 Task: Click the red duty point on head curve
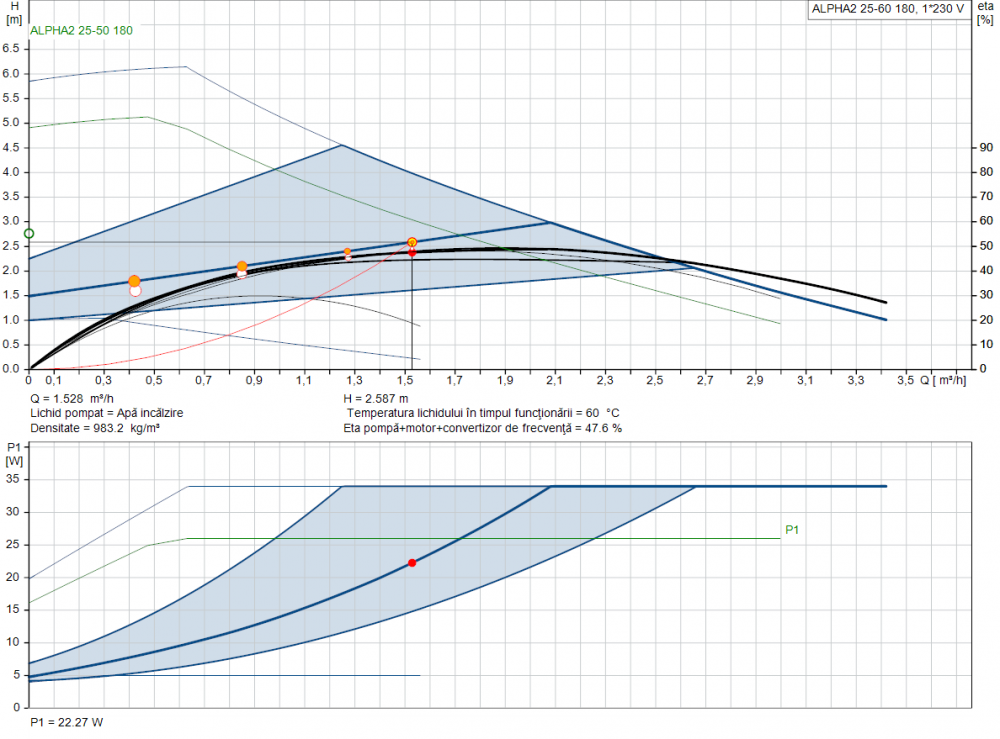412,252
